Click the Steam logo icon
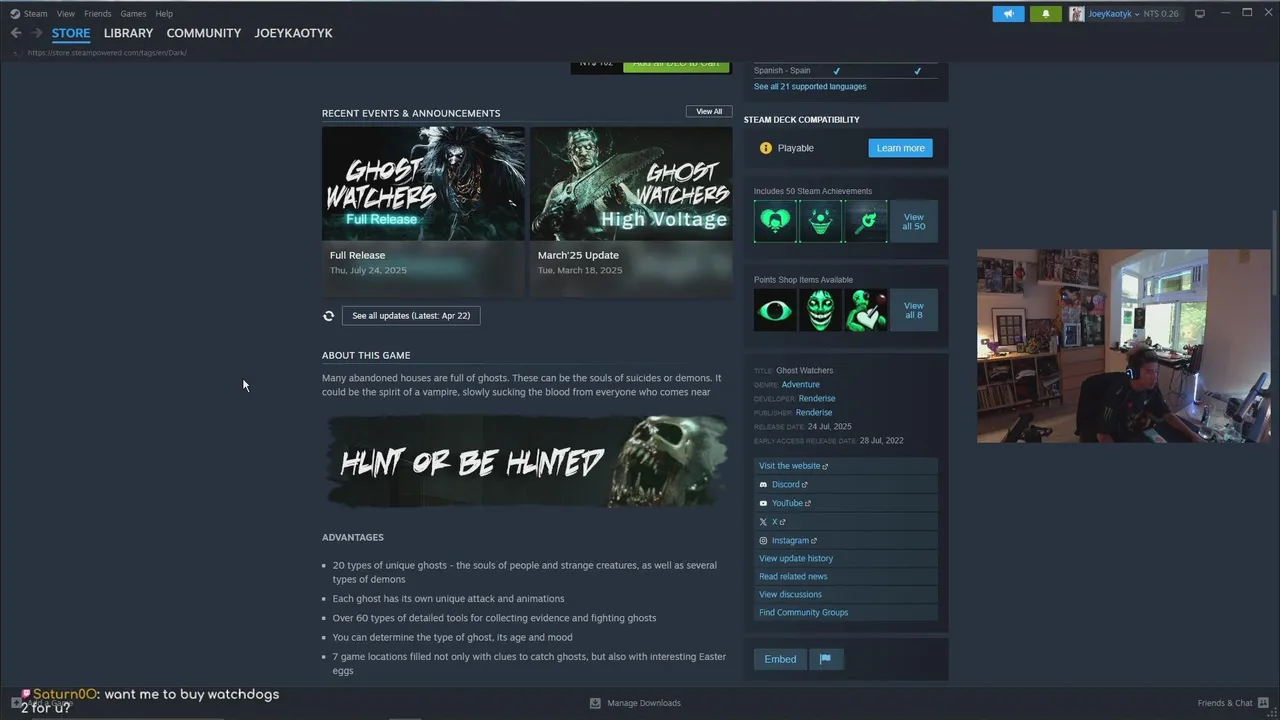The height and width of the screenshot is (720, 1280). point(15,14)
